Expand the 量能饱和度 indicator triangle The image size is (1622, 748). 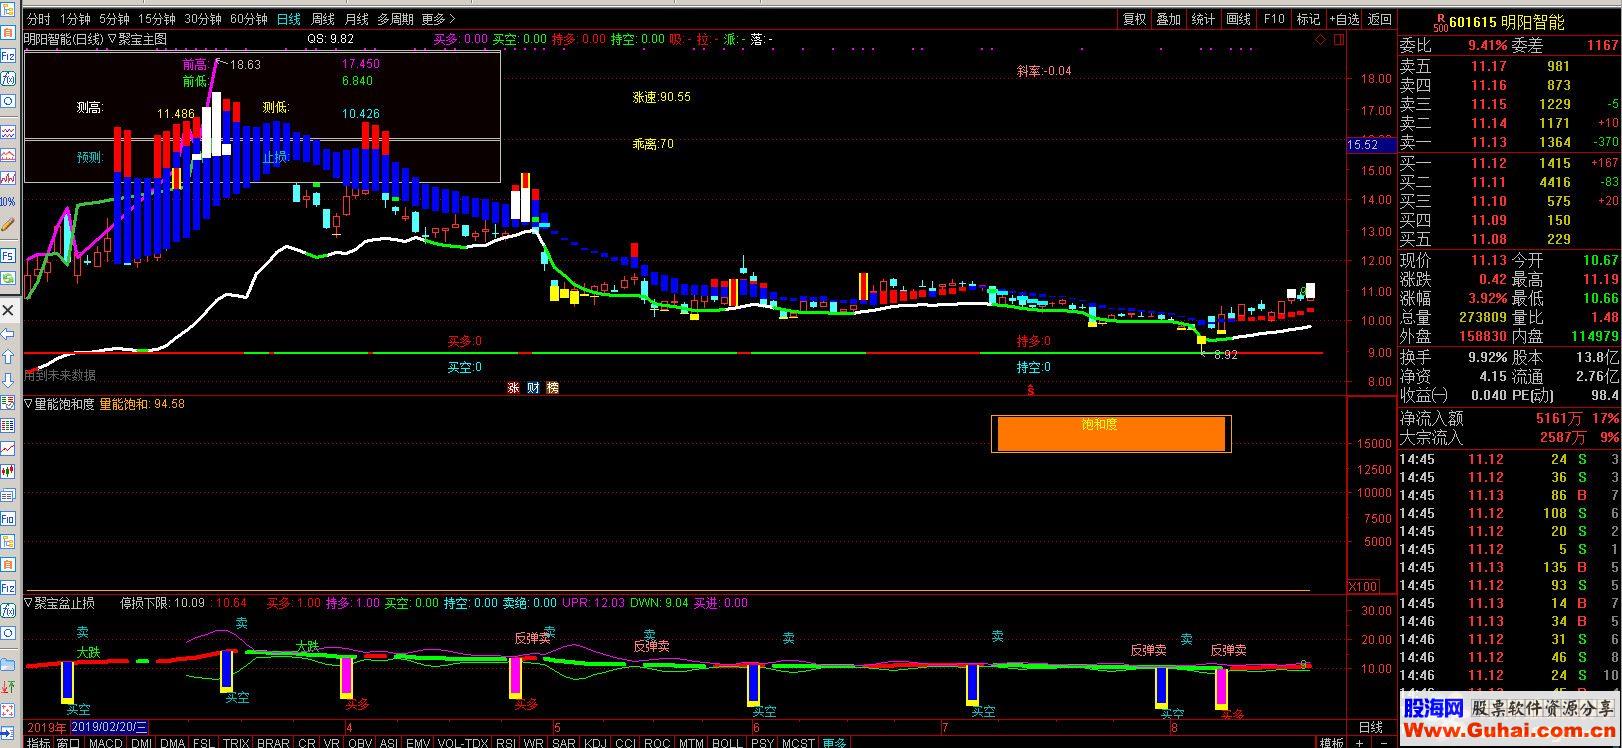(x=28, y=404)
